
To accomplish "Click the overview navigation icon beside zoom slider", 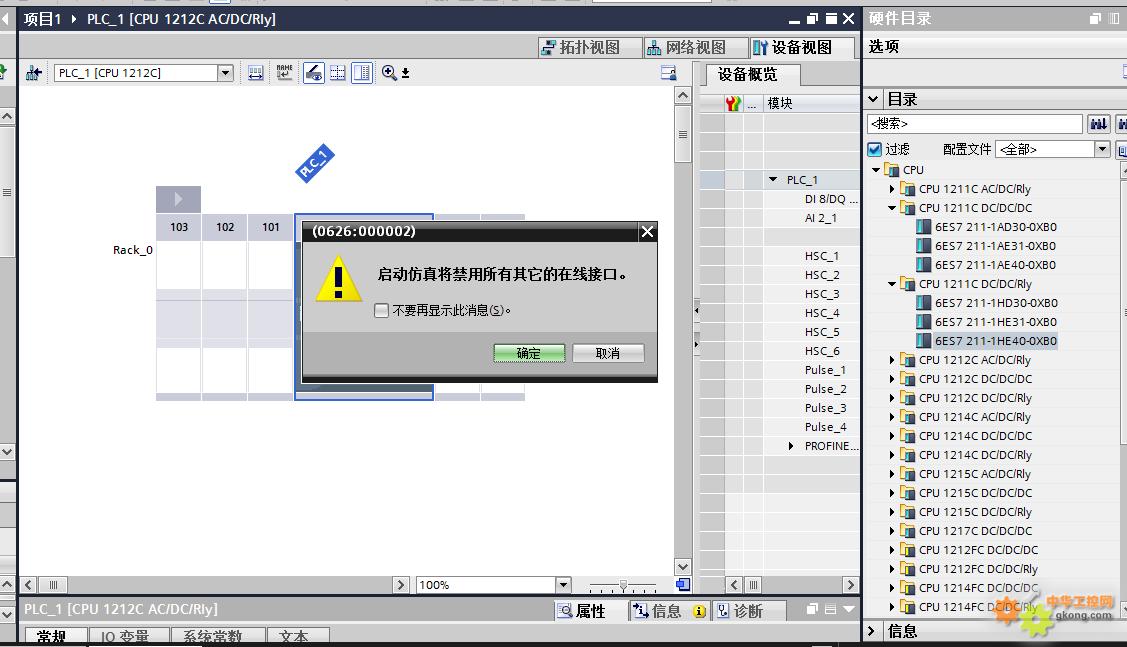I will tap(683, 584).
